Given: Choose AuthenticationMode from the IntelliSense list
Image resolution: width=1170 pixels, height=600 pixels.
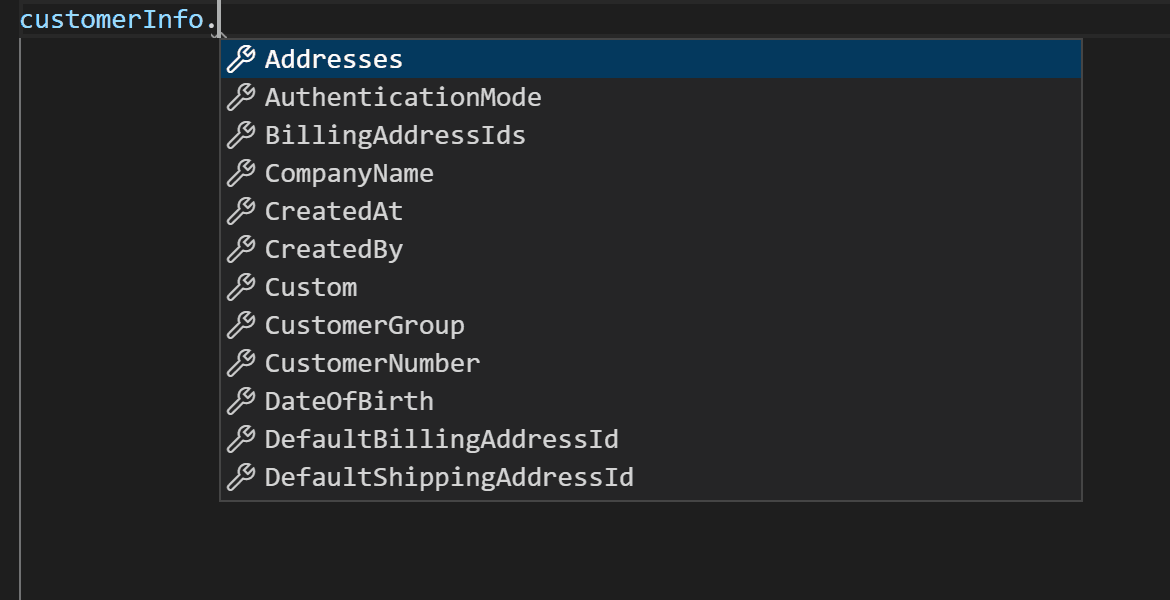Looking at the screenshot, I should pos(403,97).
